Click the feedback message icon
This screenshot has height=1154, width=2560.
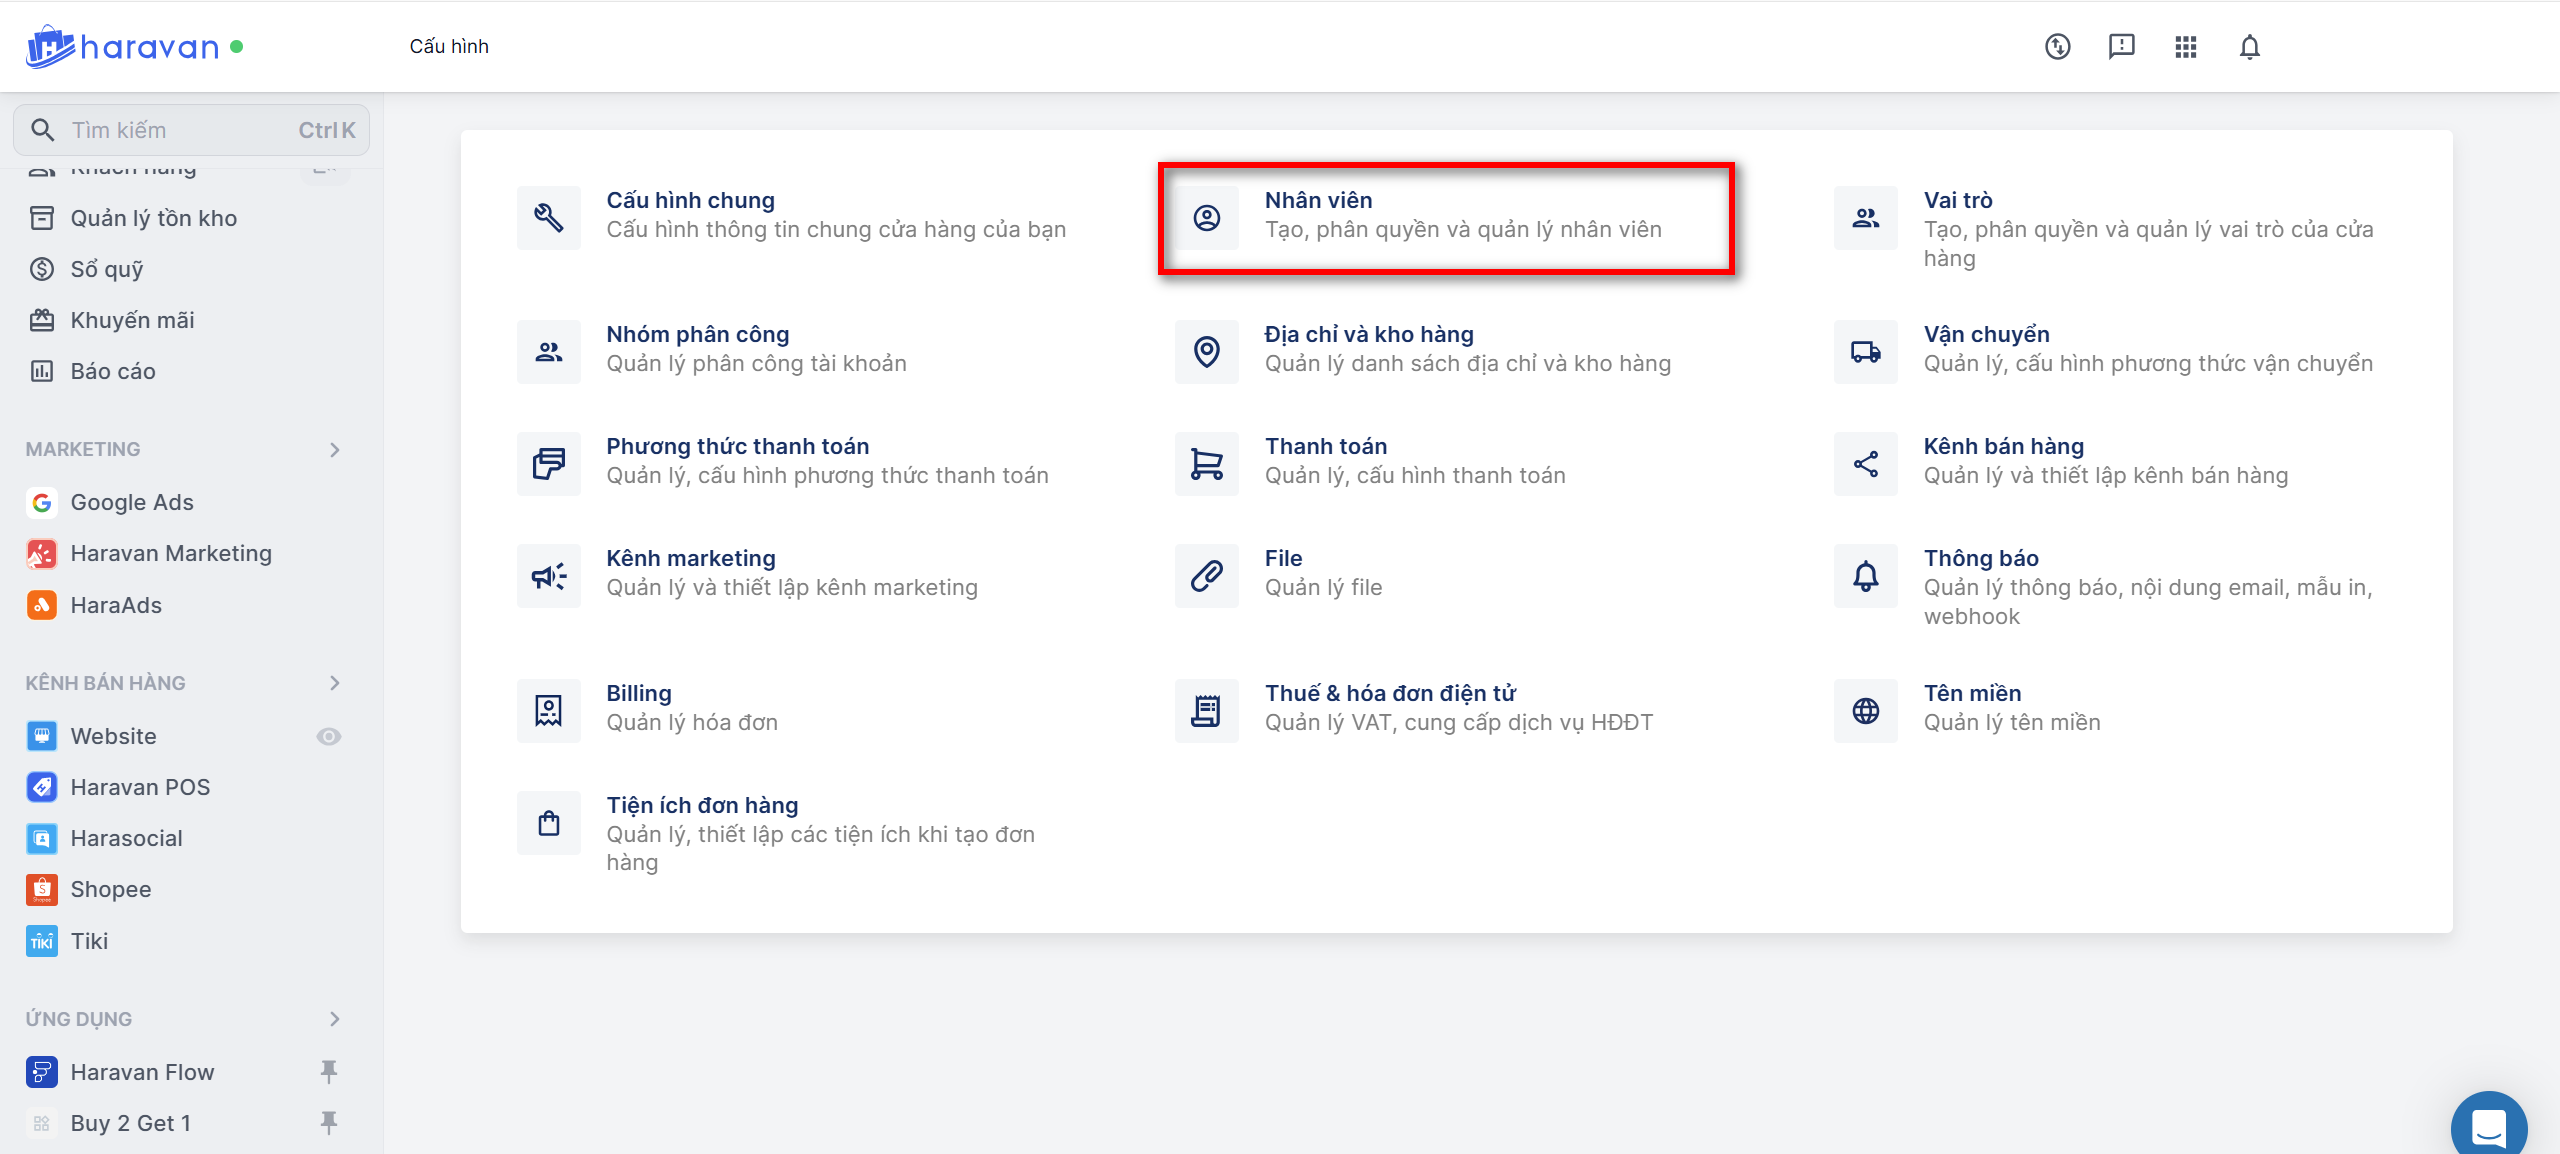2121,47
